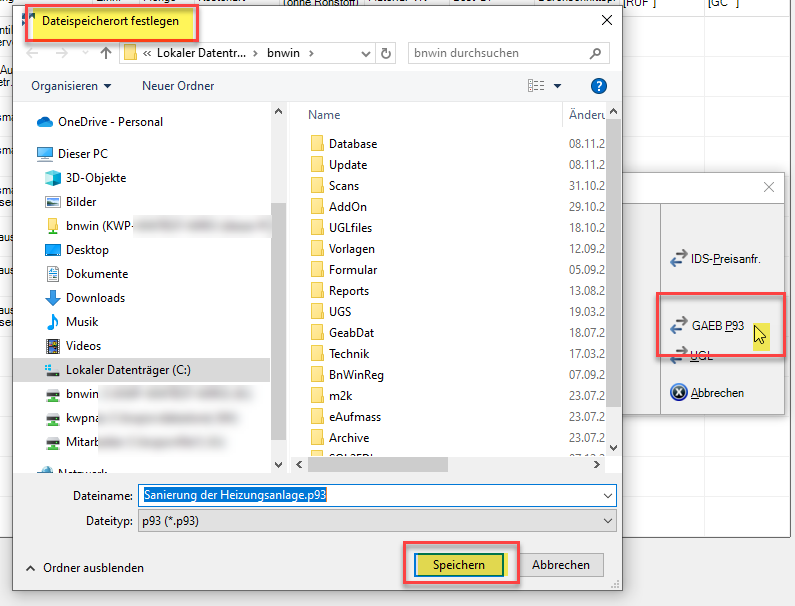The image size is (795, 606).
Task: Select Videos in the sidebar
Action: (x=83, y=345)
